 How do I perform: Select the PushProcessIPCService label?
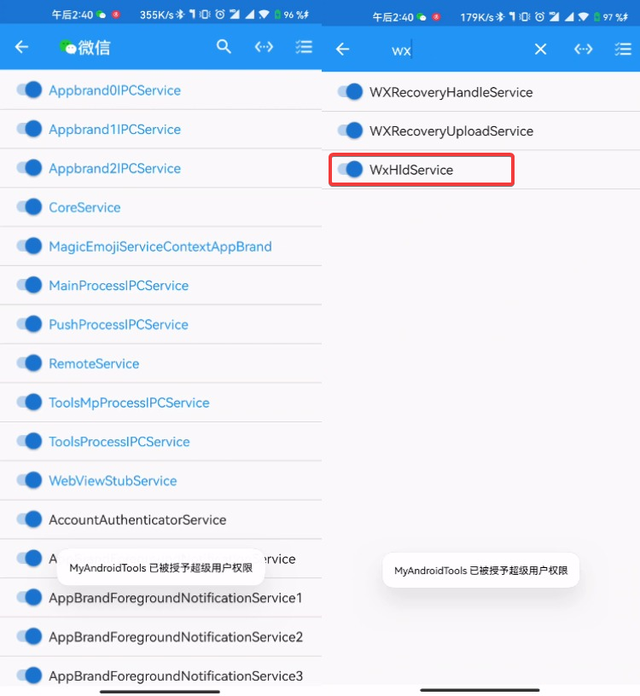click(x=119, y=325)
